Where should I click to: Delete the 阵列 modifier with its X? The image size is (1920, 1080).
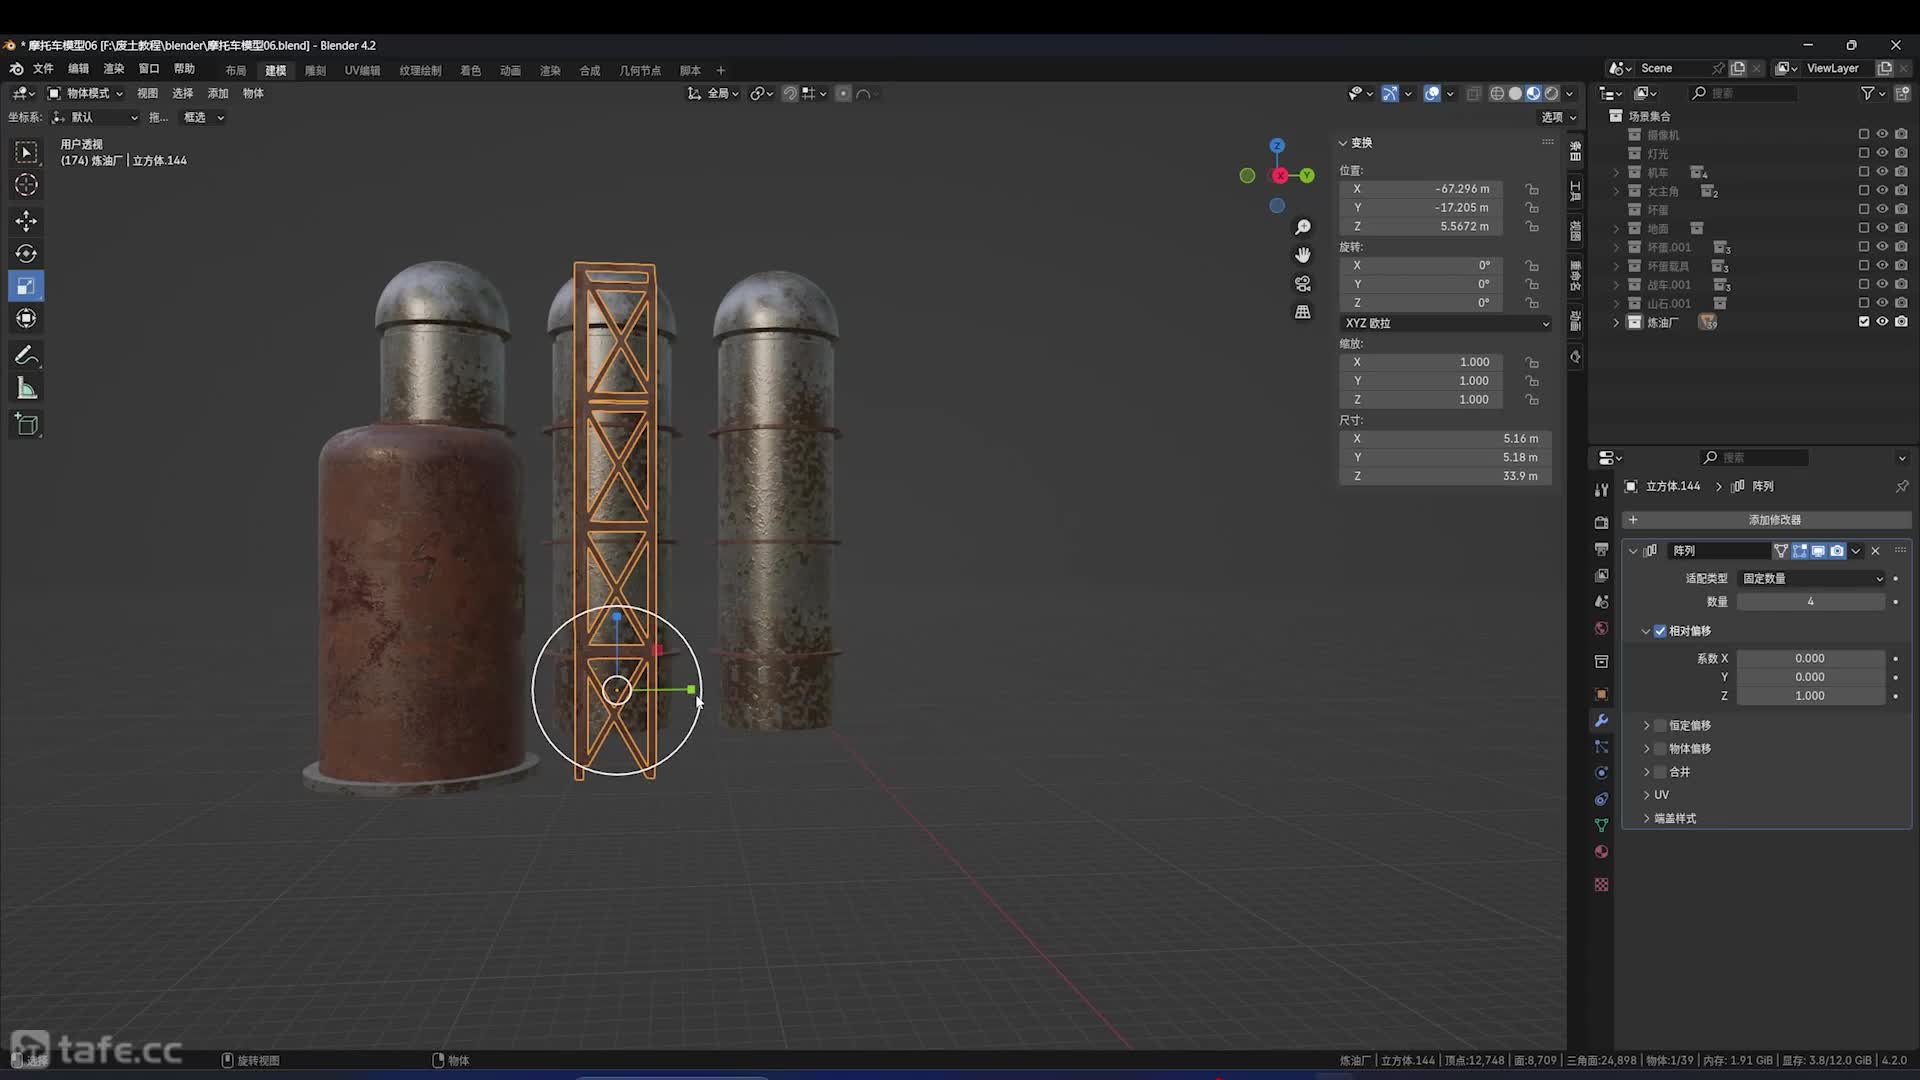tap(1875, 551)
